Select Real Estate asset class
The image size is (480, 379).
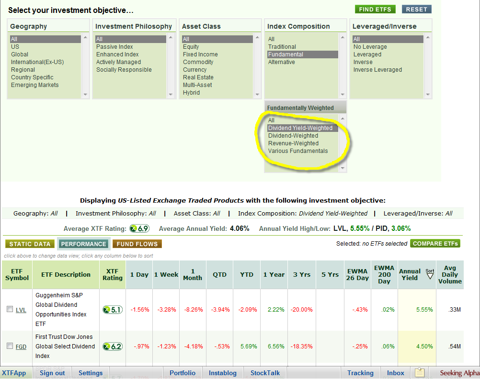[x=198, y=77]
